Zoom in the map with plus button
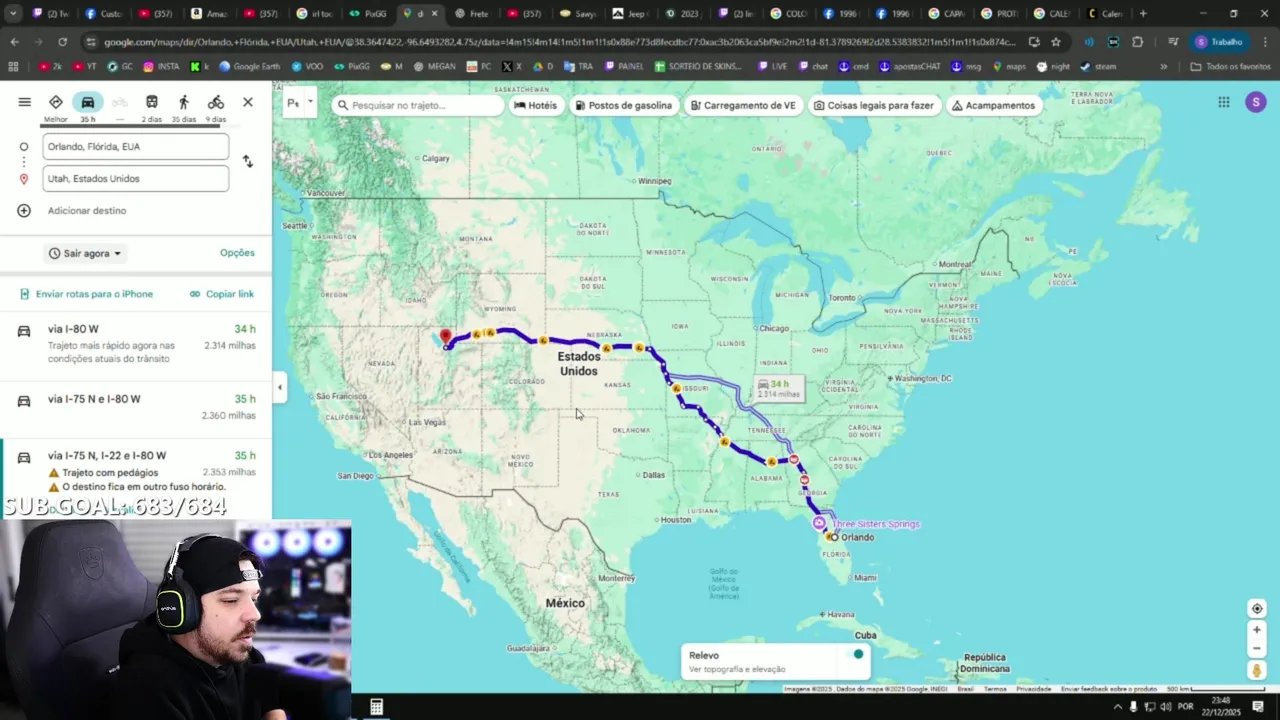 1257,630
